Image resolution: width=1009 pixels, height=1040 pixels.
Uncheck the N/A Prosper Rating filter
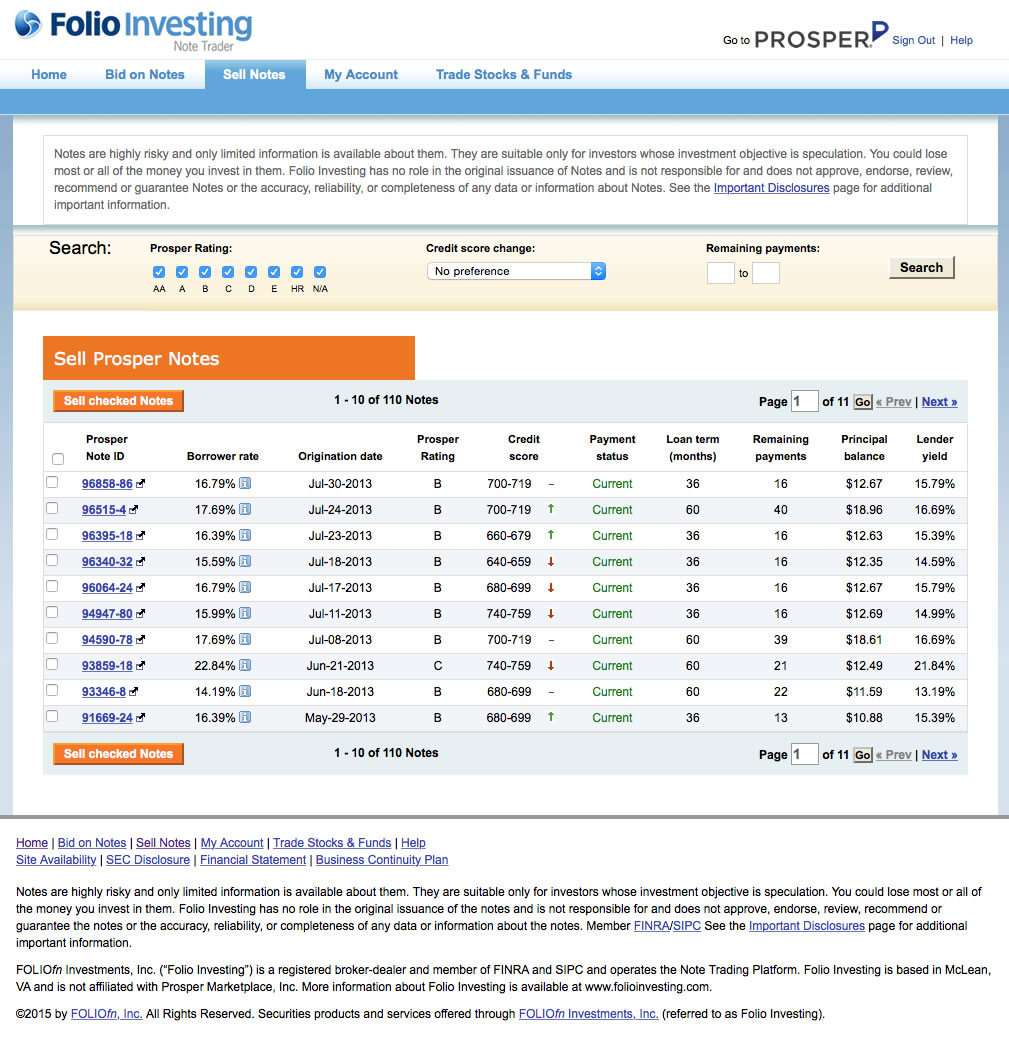tap(320, 272)
